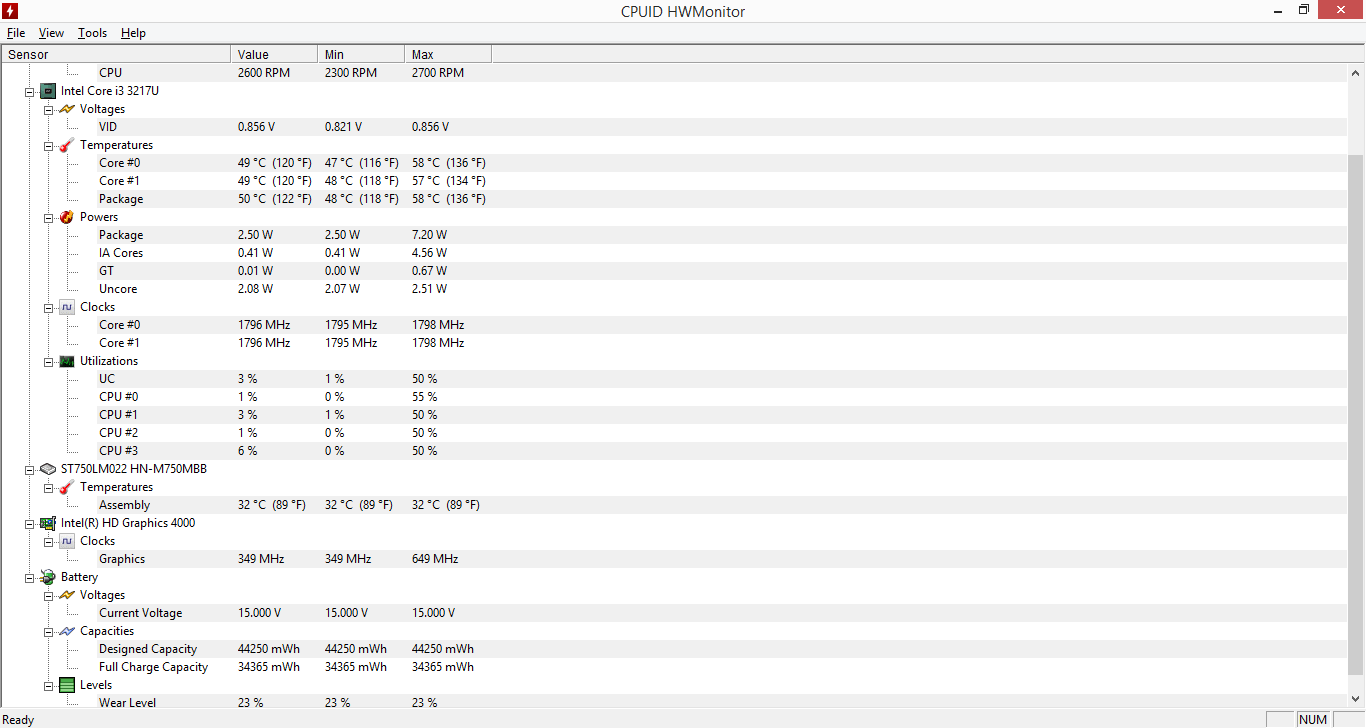Viewport: 1366px width, 728px height.
Task: Click the Max column header
Action: click(448, 55)
